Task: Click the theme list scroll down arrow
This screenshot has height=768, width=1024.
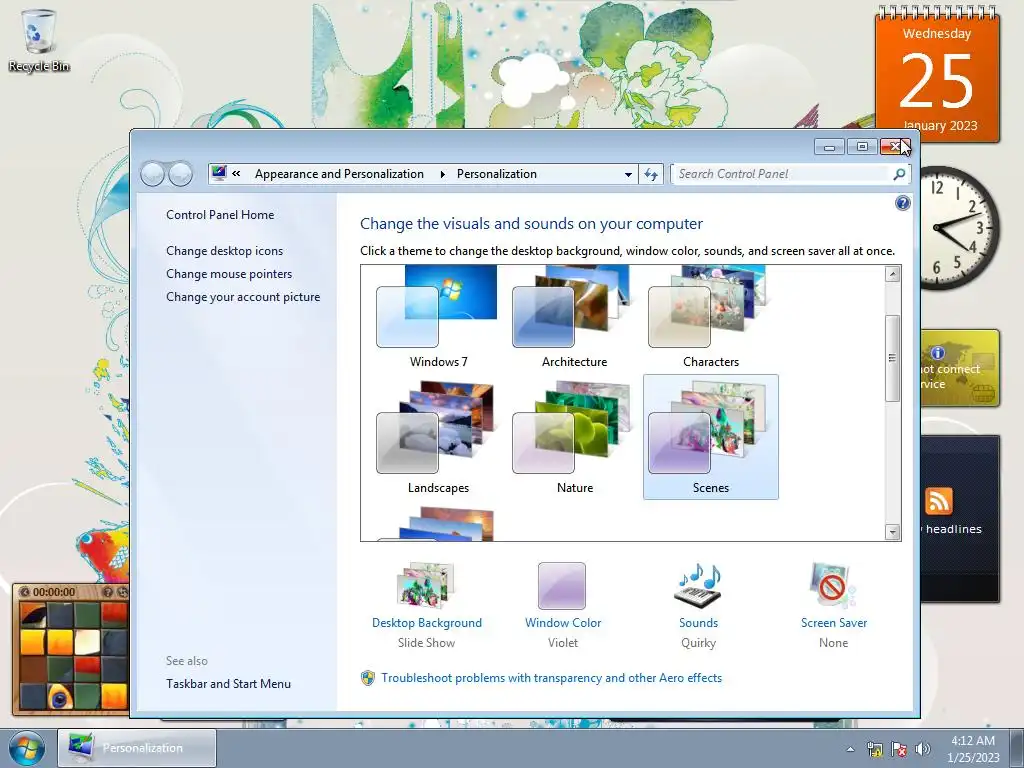Action: coord(893,532)
